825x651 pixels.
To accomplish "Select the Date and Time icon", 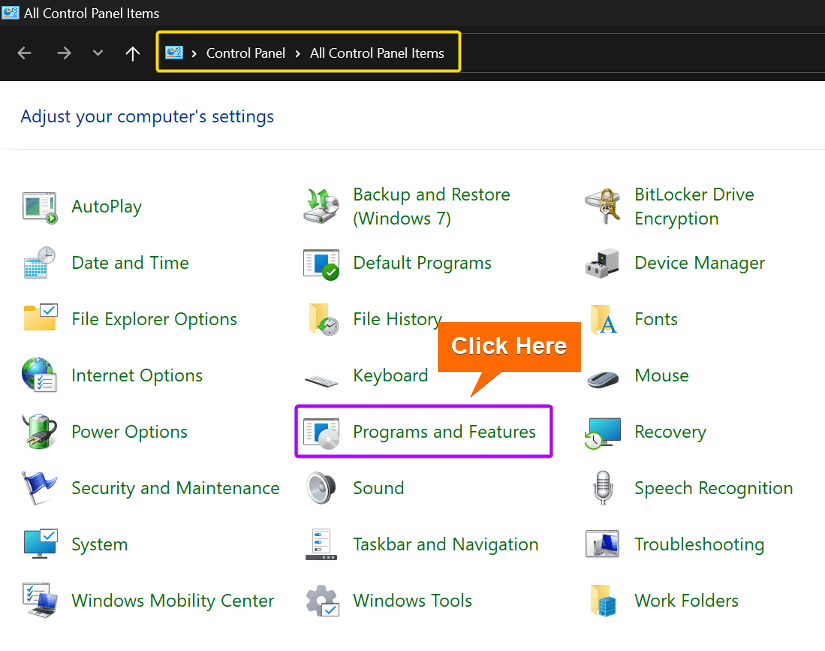I will tap(39, 263).
